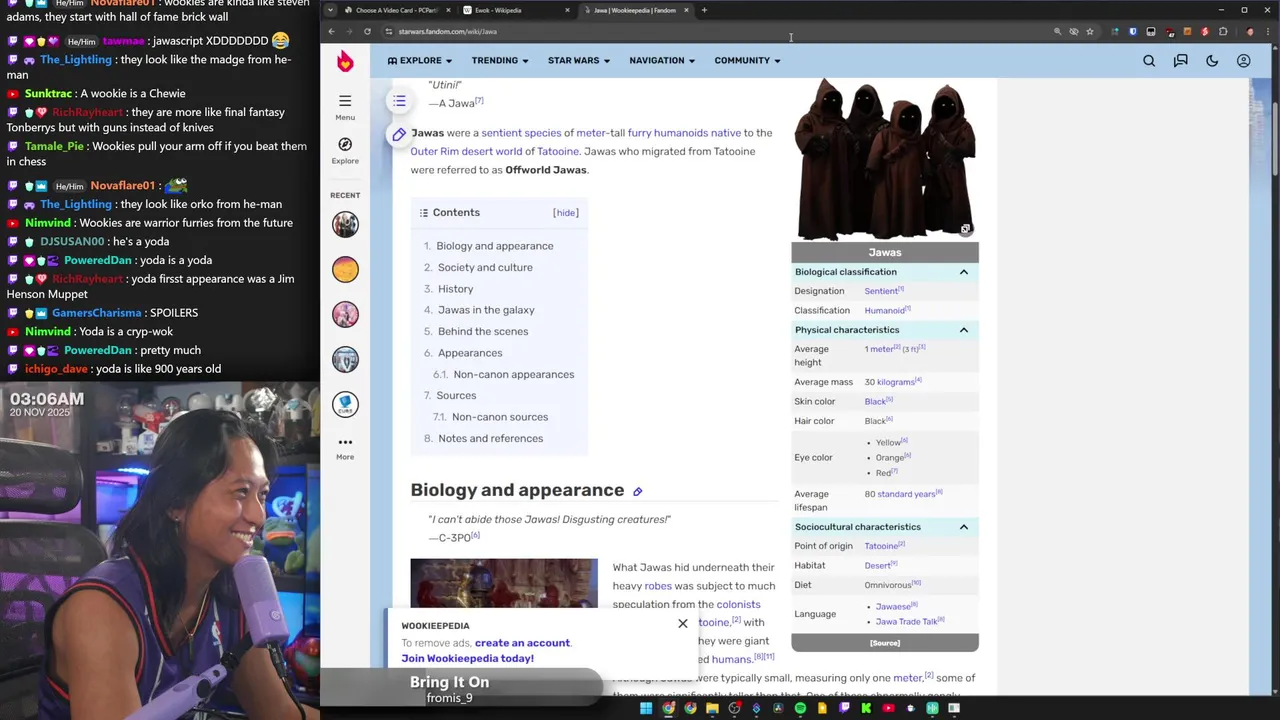Viewport: 1280px width, 720px height.
Task: Open the green Kick icon on the taskbar
Action: tap(866, 708)
